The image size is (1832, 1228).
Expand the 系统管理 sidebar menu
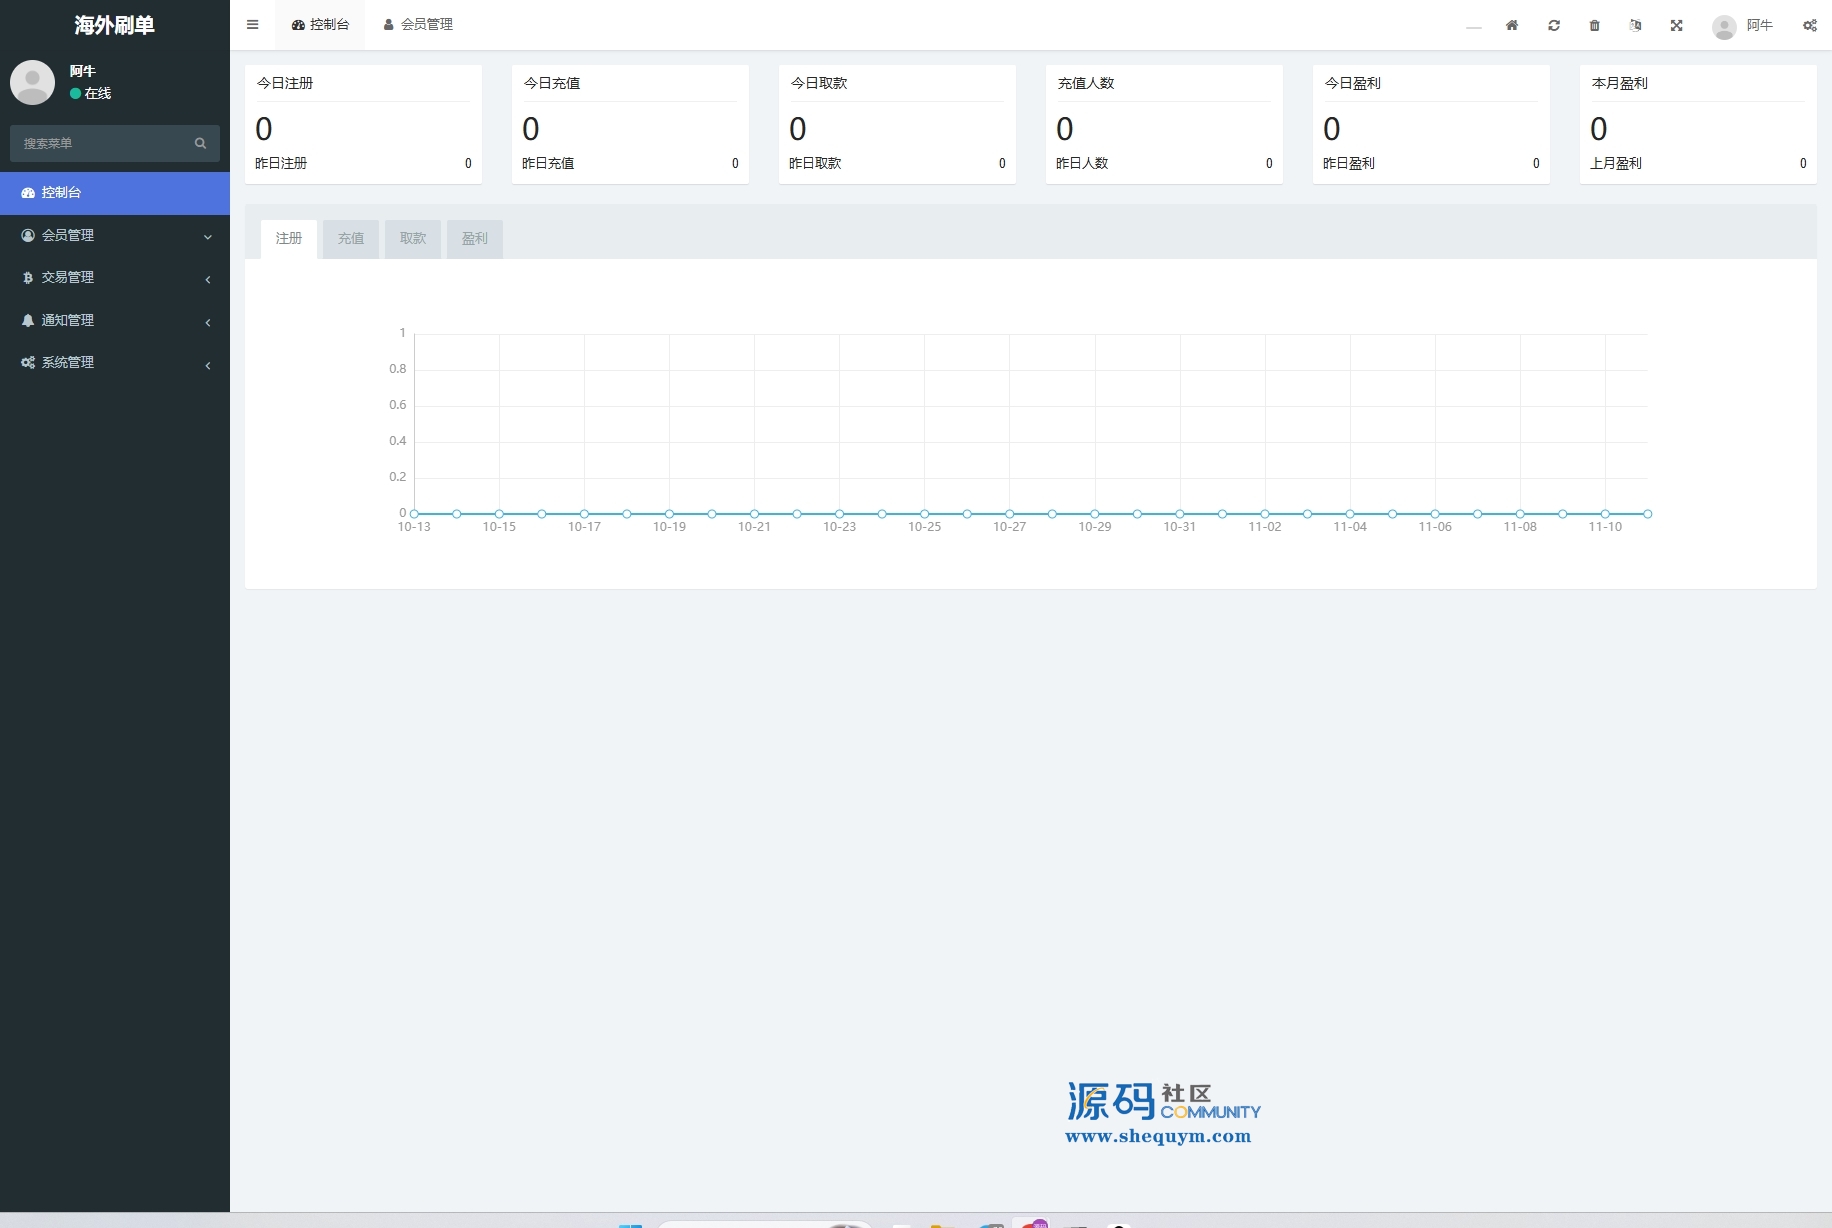(114, 363)
